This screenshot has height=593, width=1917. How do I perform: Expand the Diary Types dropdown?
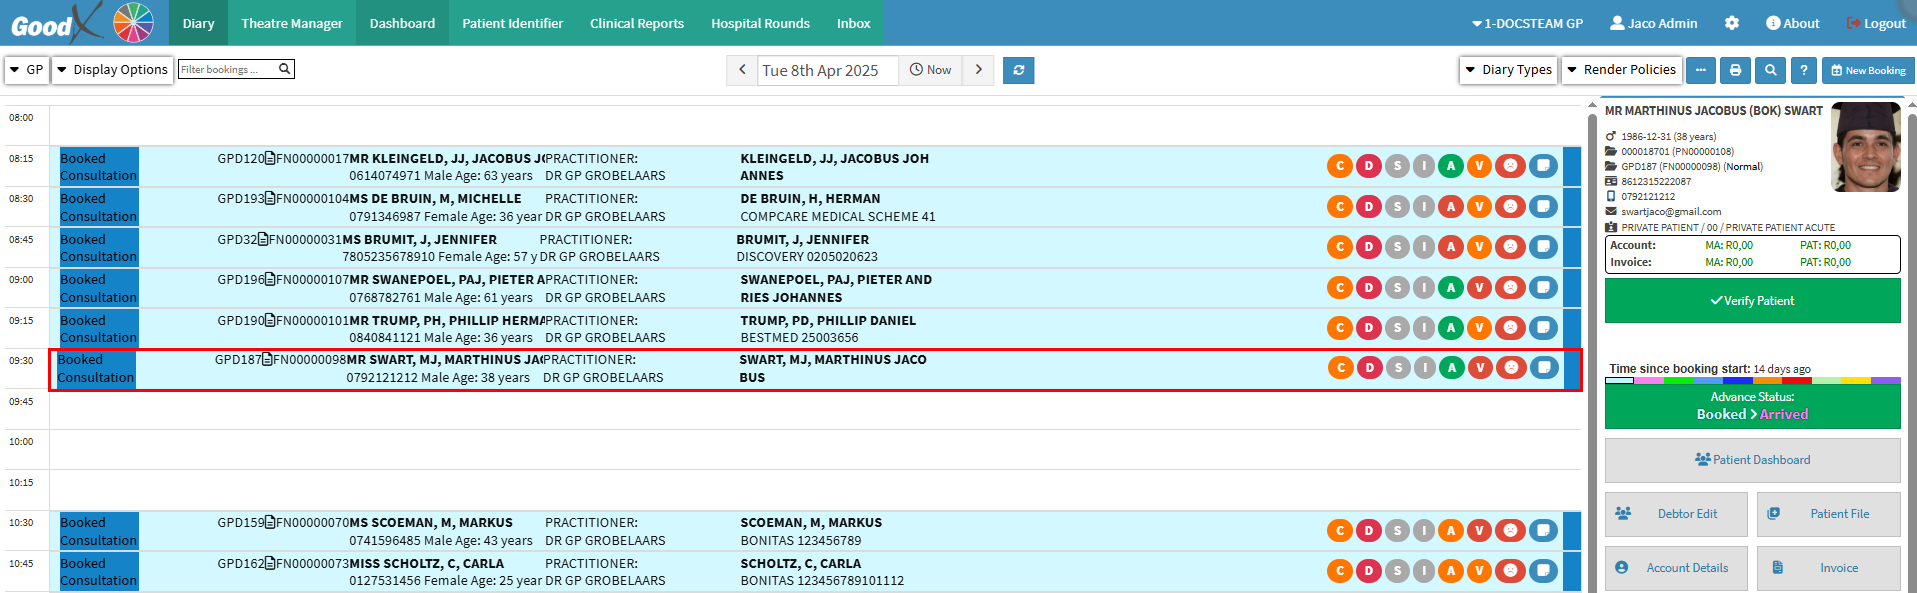coord(1508,70)
